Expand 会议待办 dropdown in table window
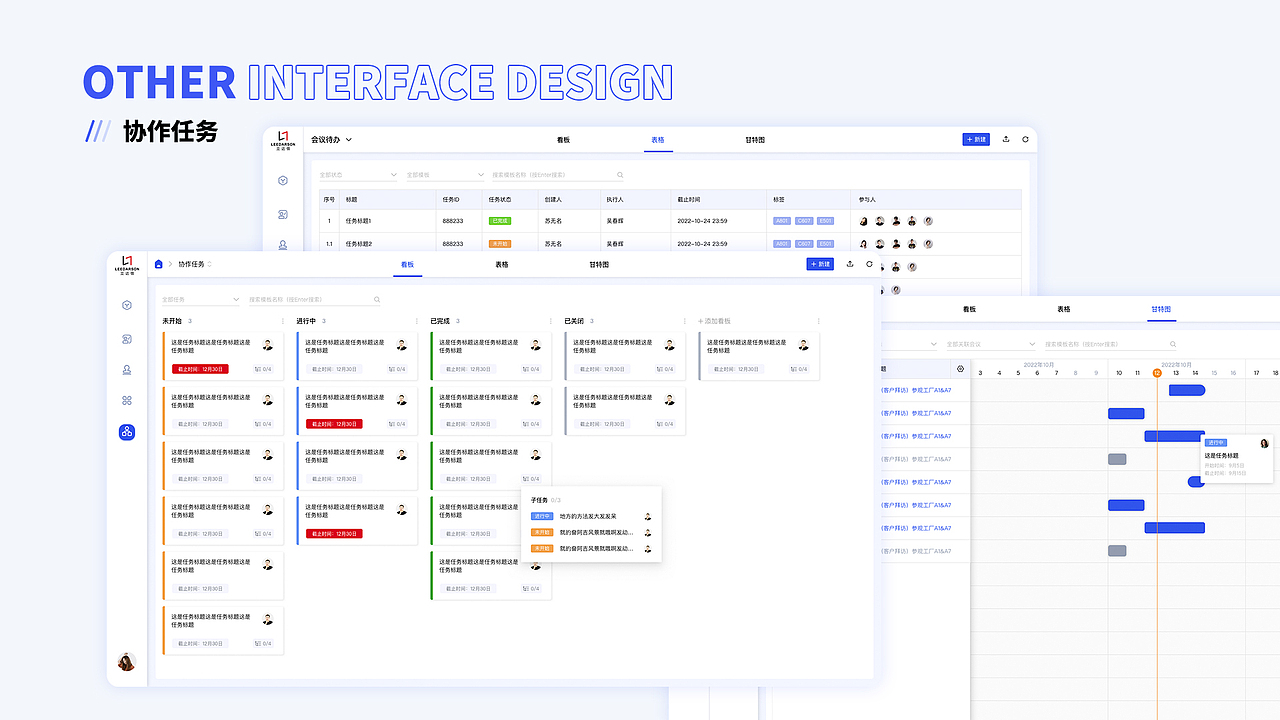The image size is (1280, 720). pyautogui.click(x=349, y=140)
